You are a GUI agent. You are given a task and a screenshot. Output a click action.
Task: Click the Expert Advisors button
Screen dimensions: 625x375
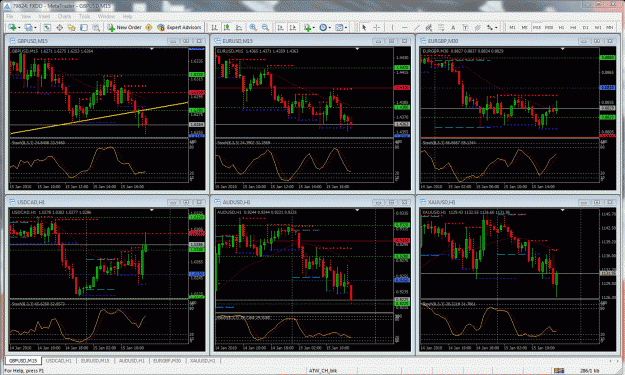[x=179, y=27]
